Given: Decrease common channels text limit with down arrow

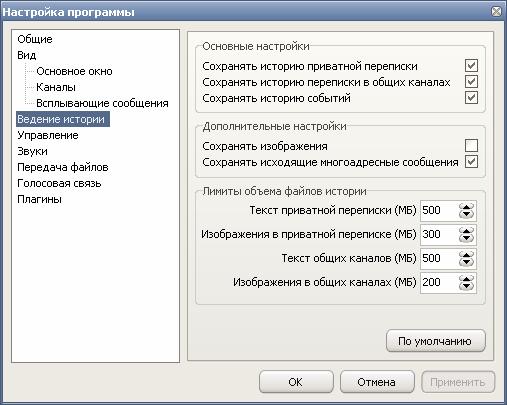Looking at the screenshot, I should (x=466, y=263).
